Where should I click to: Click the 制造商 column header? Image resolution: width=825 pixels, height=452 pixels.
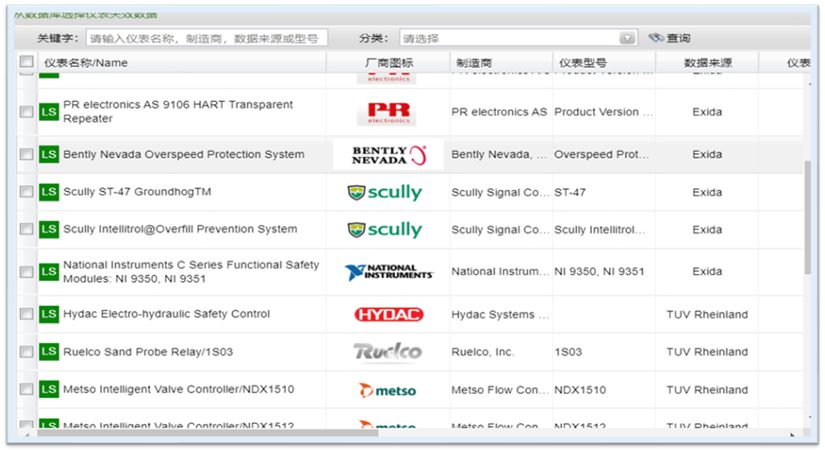[474, 63]
